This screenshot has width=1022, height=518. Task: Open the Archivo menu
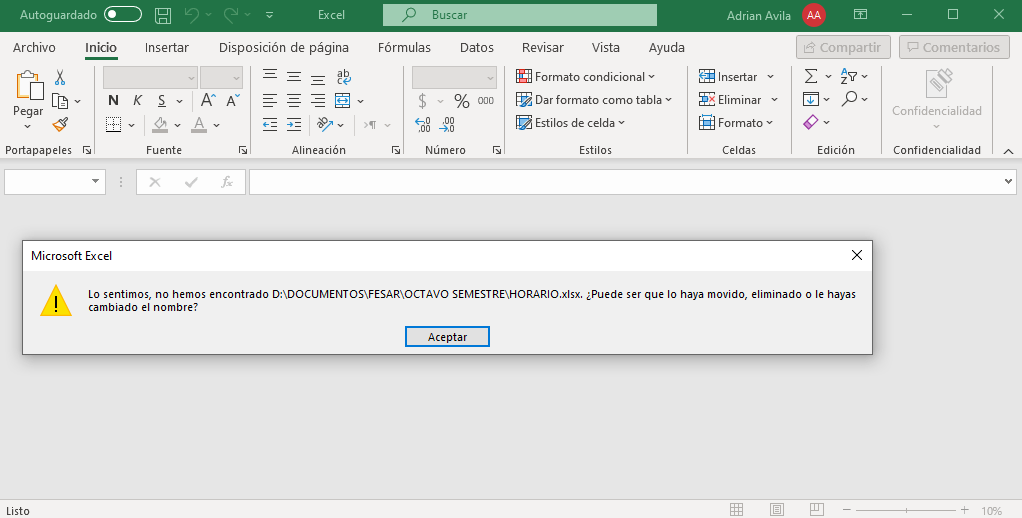(x=34, y=48)
